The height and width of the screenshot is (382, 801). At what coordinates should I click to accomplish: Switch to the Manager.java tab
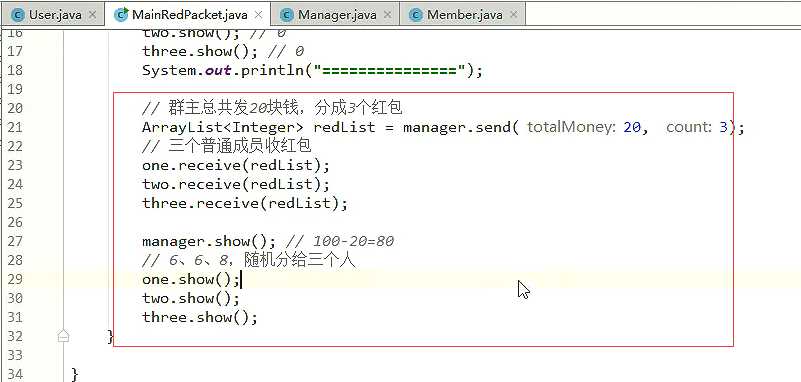pos(335,14)
